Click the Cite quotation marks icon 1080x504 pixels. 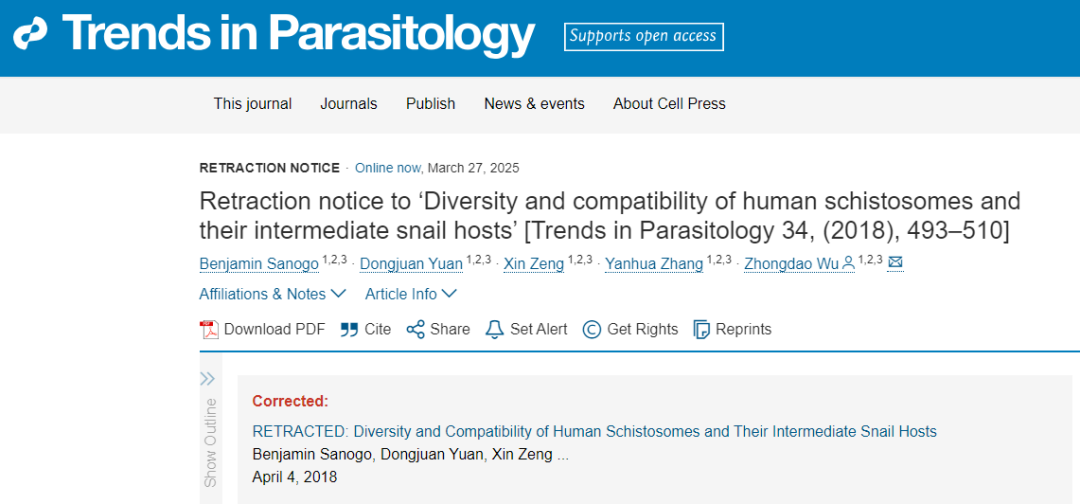coord(349,330)
